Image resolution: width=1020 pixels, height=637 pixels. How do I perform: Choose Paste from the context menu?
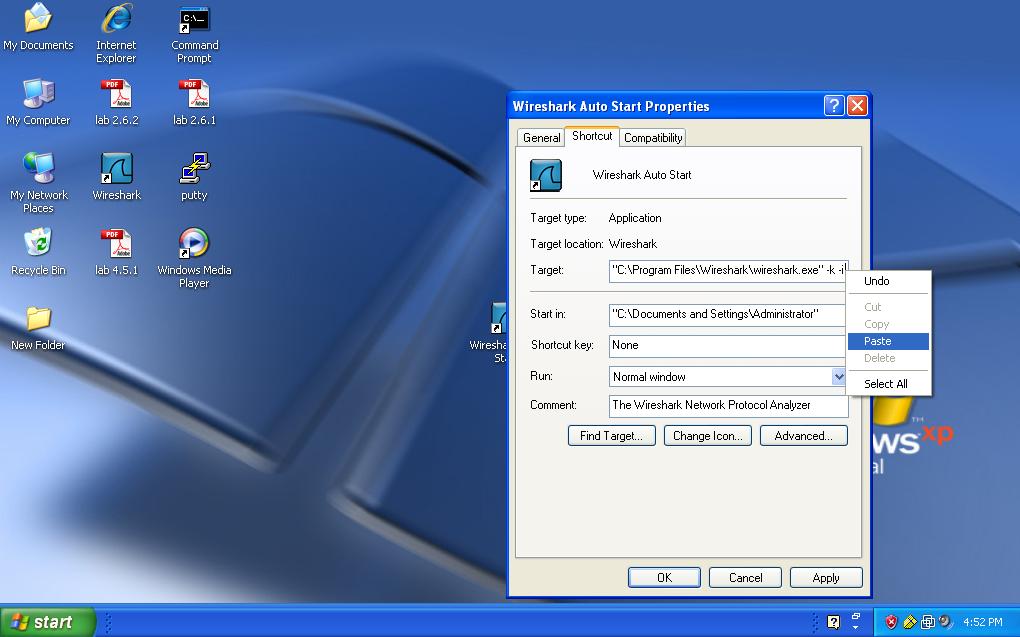tap(889, 341)
